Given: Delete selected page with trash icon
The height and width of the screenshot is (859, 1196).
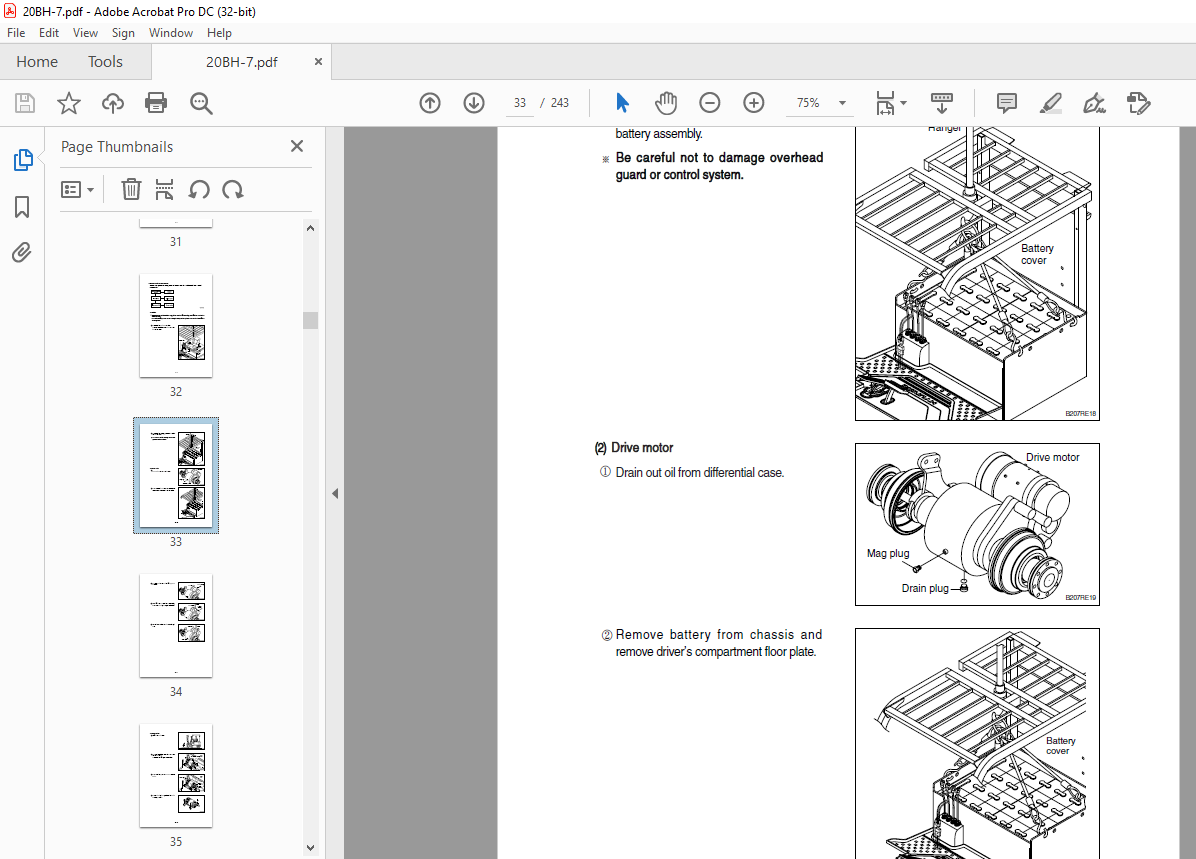Looking at the screenshot, I should (131, 189).
